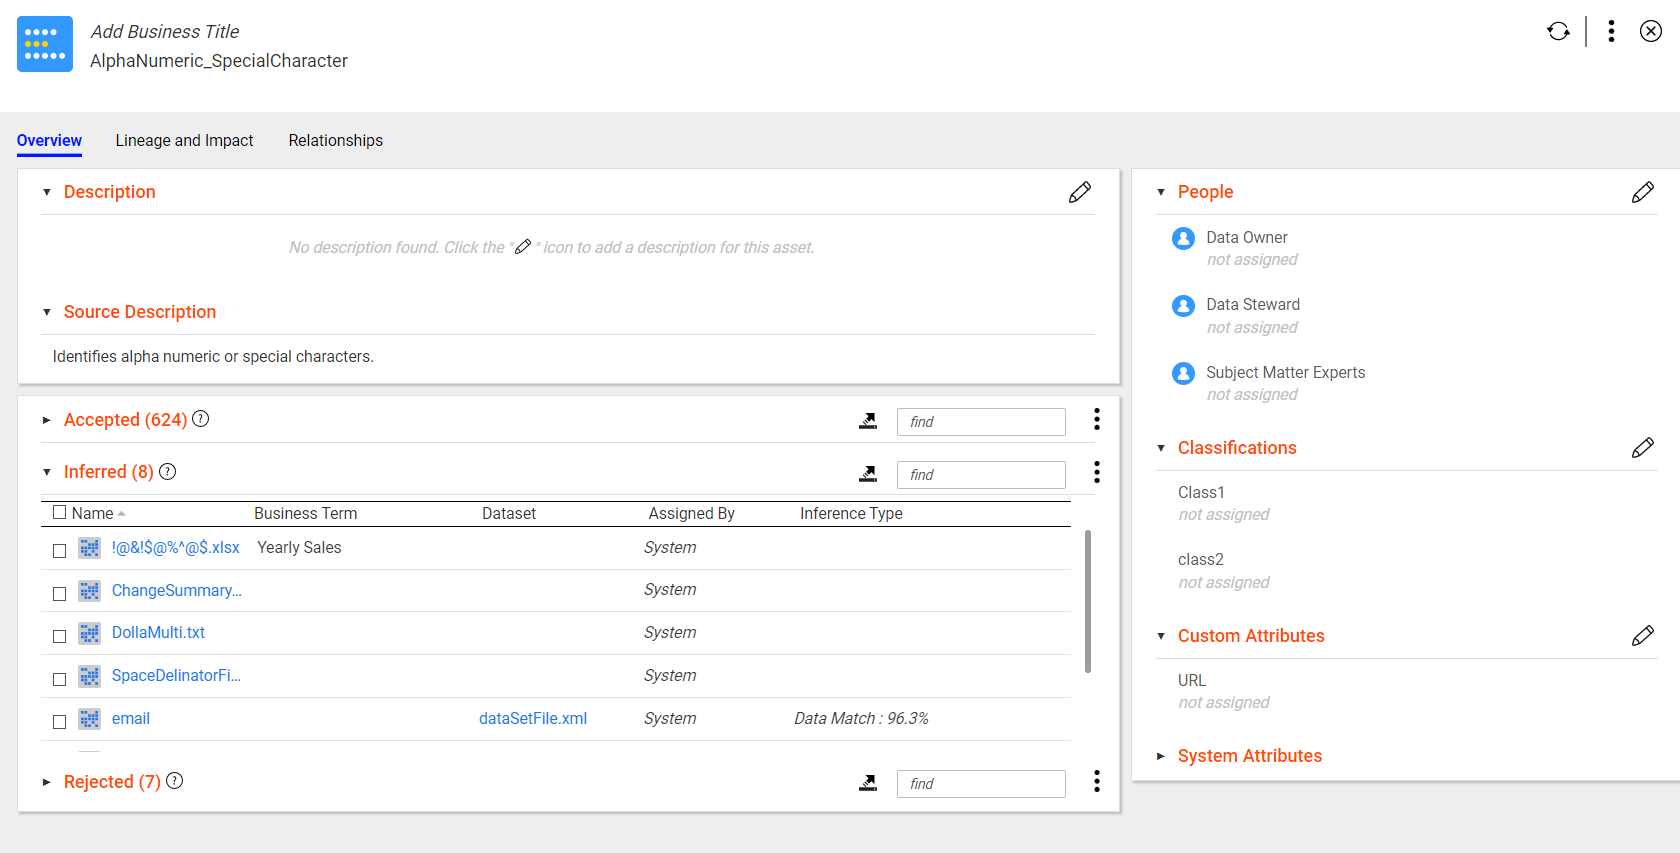Viewport: 1680px width, 853px height.
Task: Select the Overview tab
Action: [x=49, y=141]
